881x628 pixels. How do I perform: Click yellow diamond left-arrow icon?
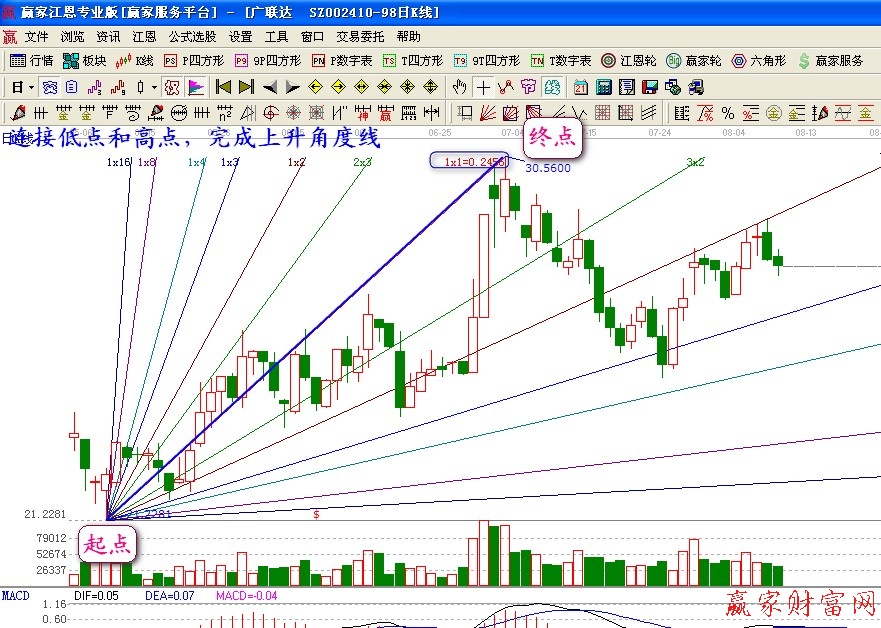[x=315, y=87]
